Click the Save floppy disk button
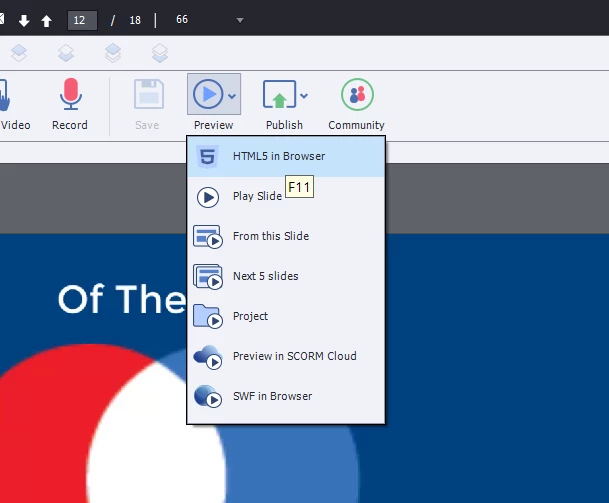Screen dimensions: 609x503 [149, 94]
